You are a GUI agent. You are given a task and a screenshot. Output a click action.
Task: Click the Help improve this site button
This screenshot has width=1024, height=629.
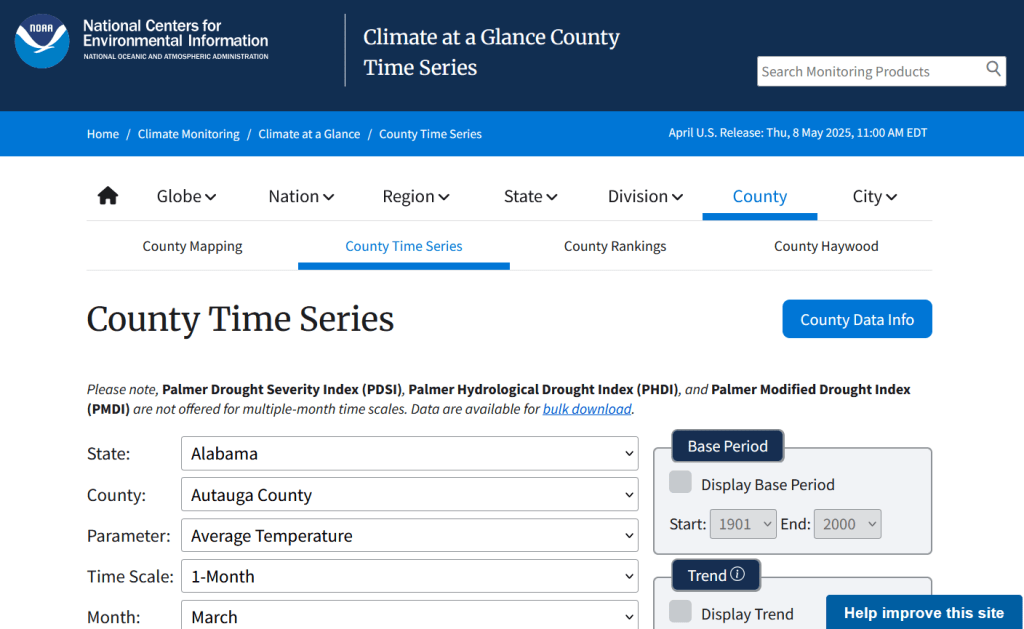pyautogui.click(x=924, y=613)
